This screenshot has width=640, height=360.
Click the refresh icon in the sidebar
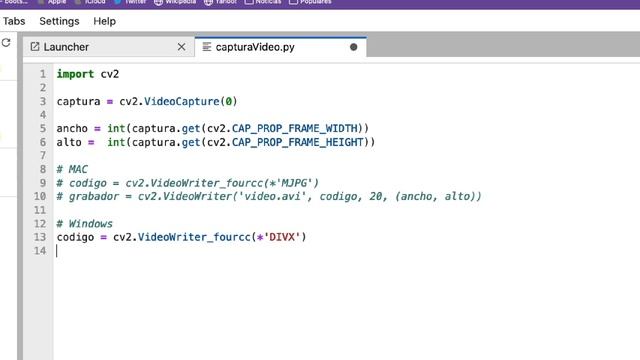pos(6,42)
